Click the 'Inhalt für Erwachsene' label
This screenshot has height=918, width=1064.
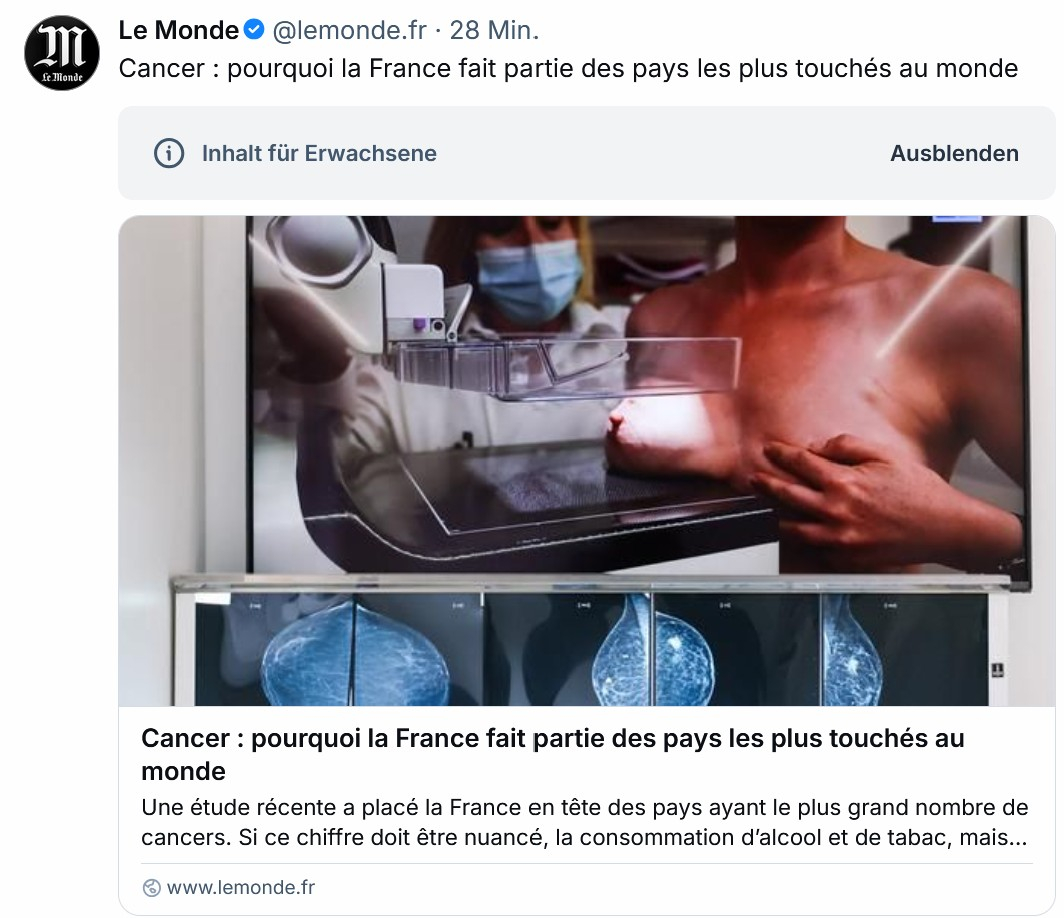(x=319, y=153)
